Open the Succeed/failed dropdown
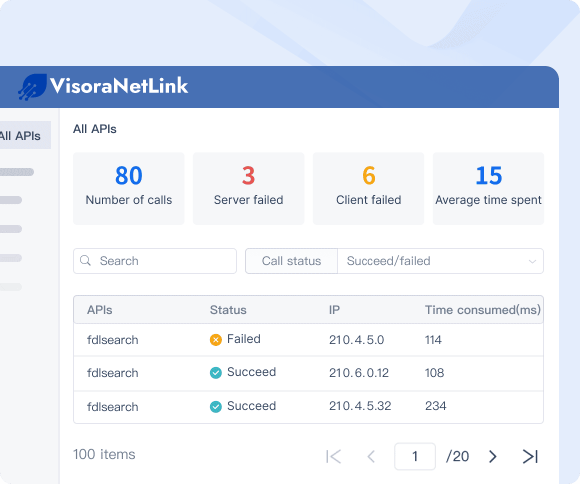The height and width of the screenshot is (484, 580). click(440, 261)
